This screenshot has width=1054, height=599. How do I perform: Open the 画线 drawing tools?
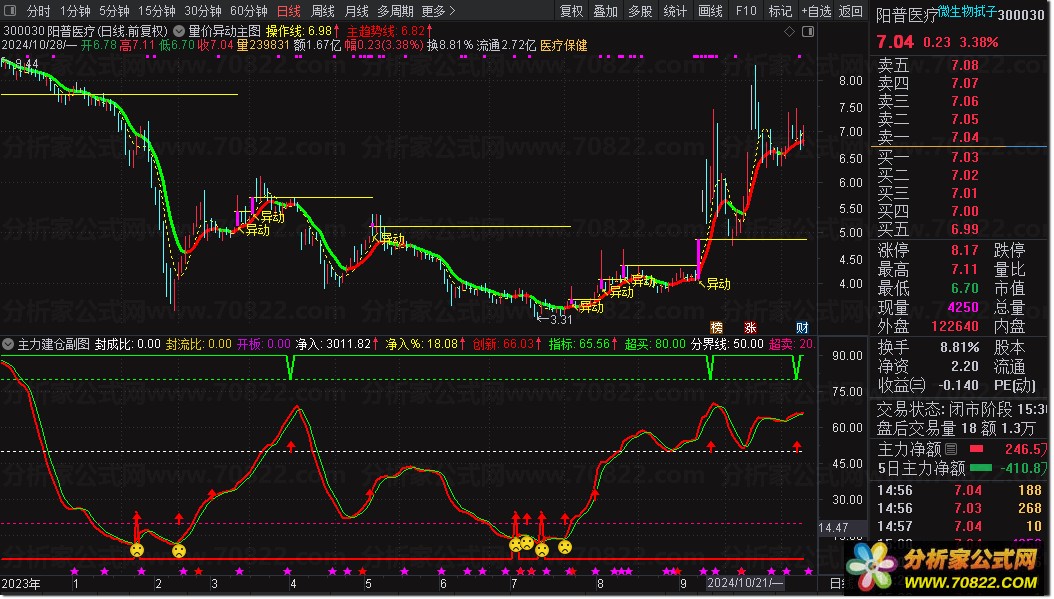click(711, 11)
